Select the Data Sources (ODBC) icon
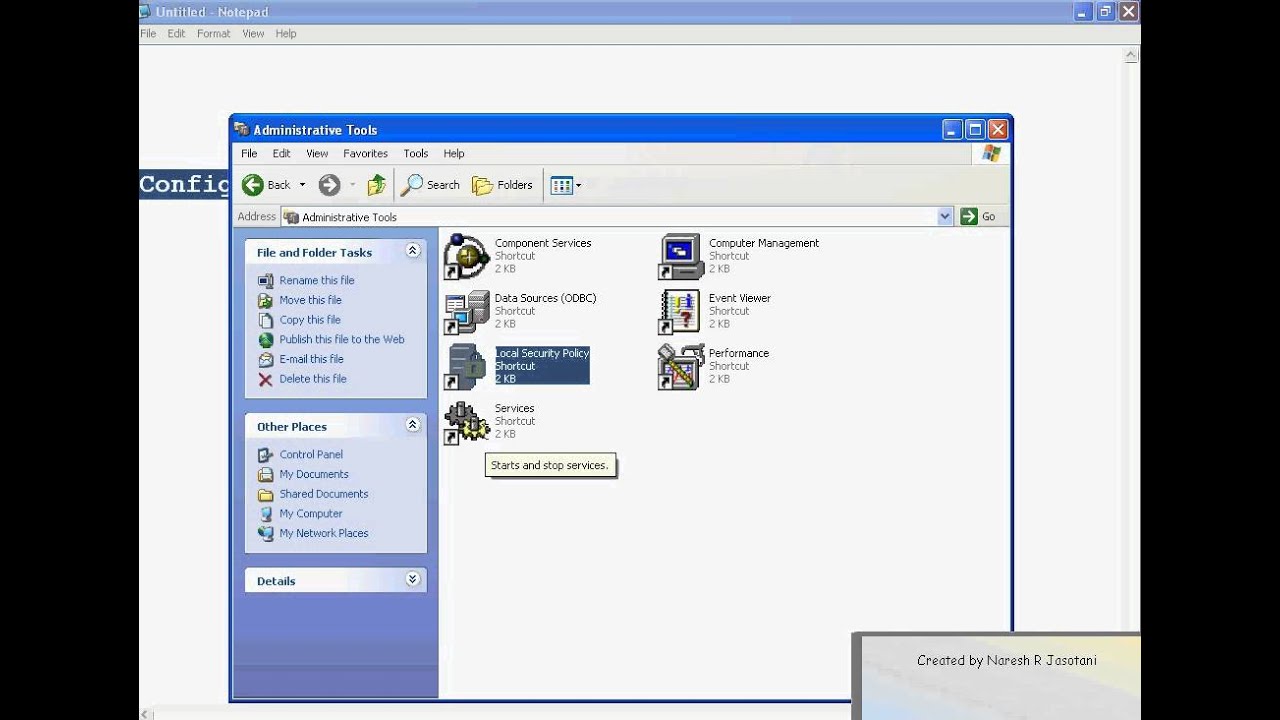The image size is (1280, 720). [x=466, y=312]
